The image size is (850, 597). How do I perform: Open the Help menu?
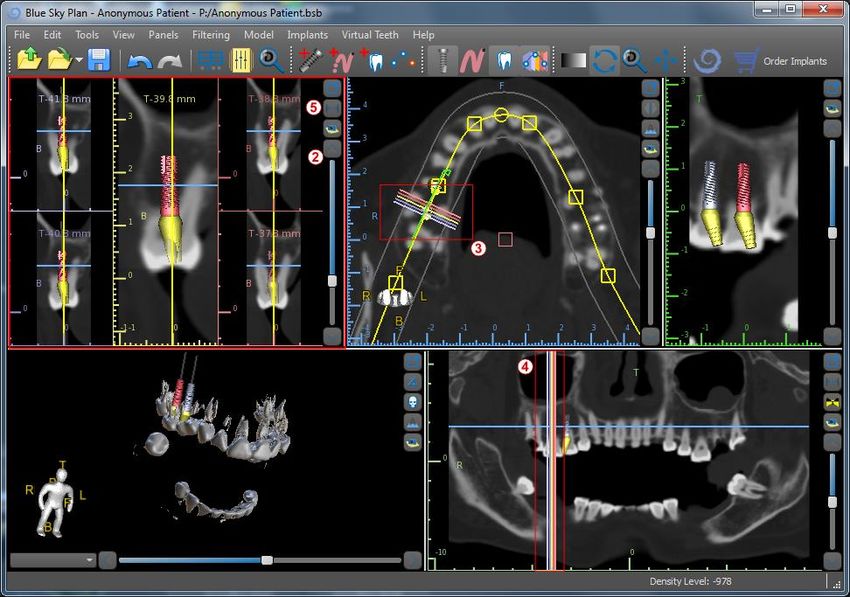coord(423,35)
